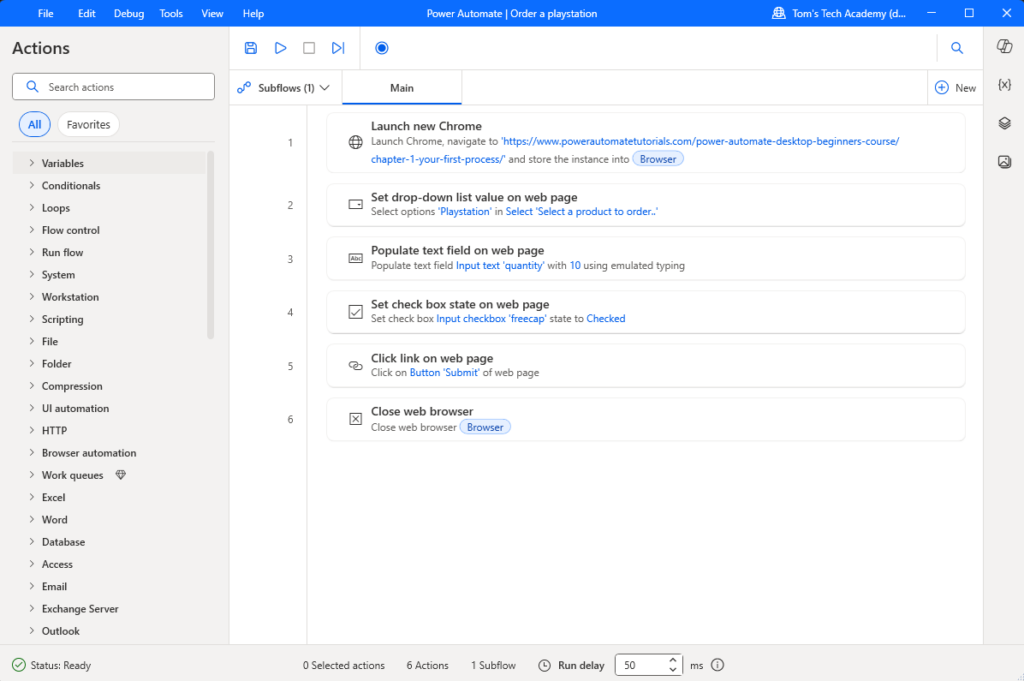Stop the flow with the square icon
Image resolution: width=1024 pixels, height=681 pixels.
tap(309, 48)
